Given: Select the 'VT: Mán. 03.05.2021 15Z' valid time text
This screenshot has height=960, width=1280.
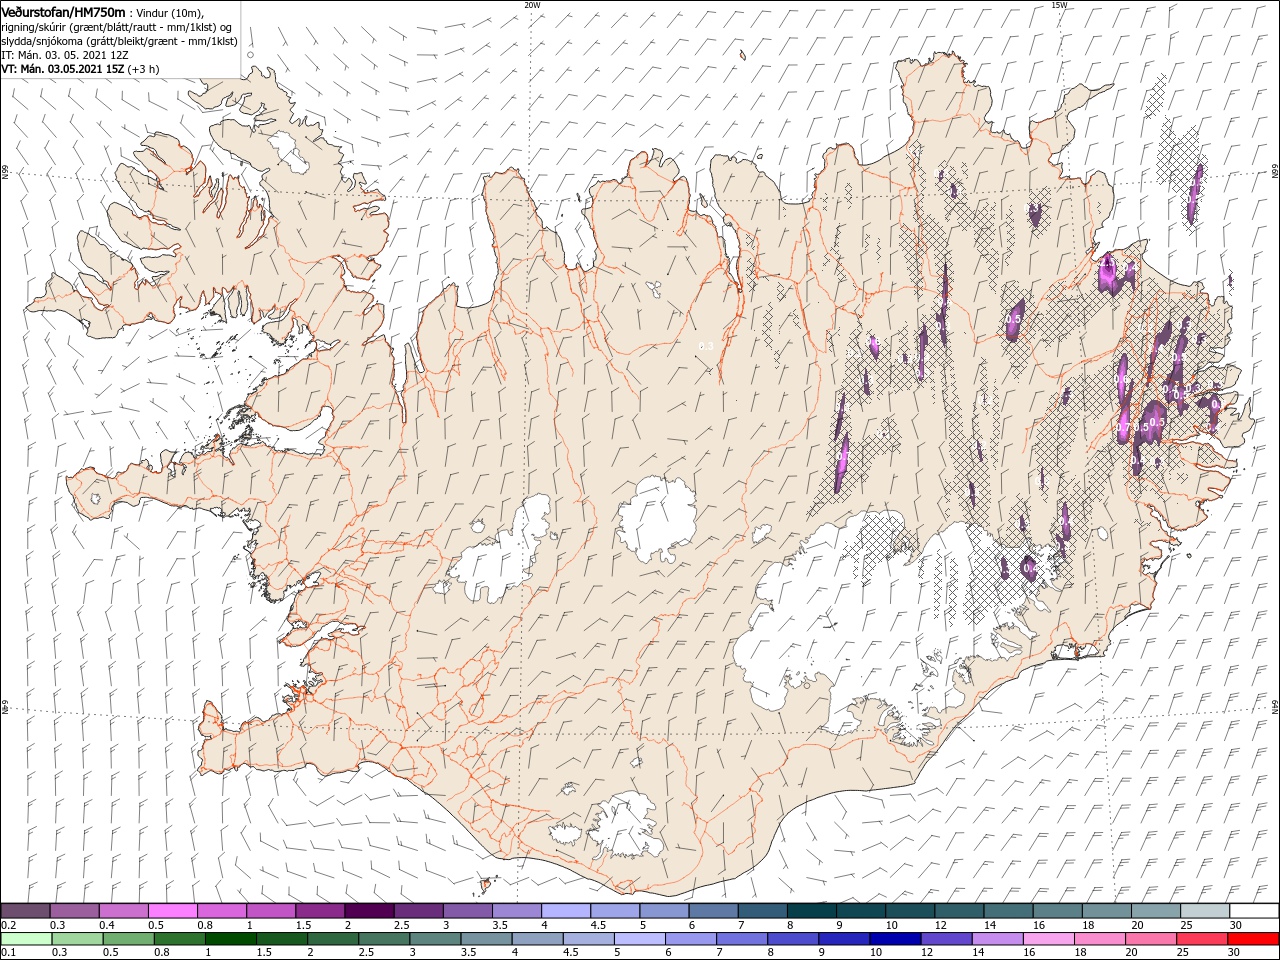Looking at the screenshot, I should click(63, 69).
